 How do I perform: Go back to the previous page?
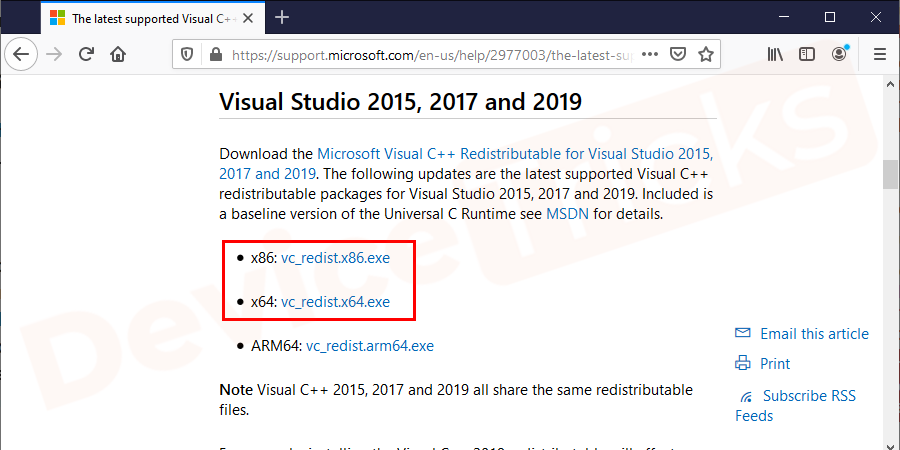[x=21, y=55]
